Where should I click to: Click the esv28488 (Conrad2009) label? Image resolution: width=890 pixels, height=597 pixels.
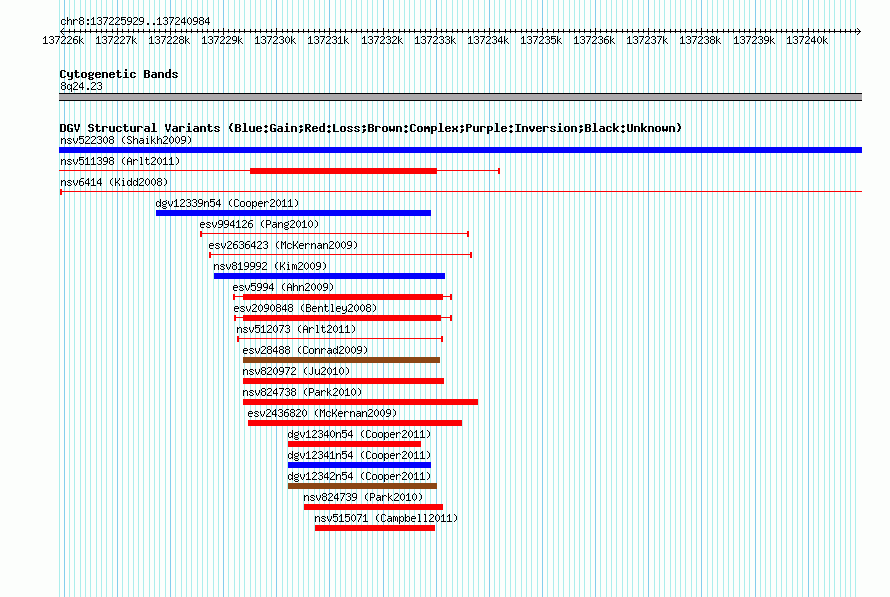click(x=305, y=350)
